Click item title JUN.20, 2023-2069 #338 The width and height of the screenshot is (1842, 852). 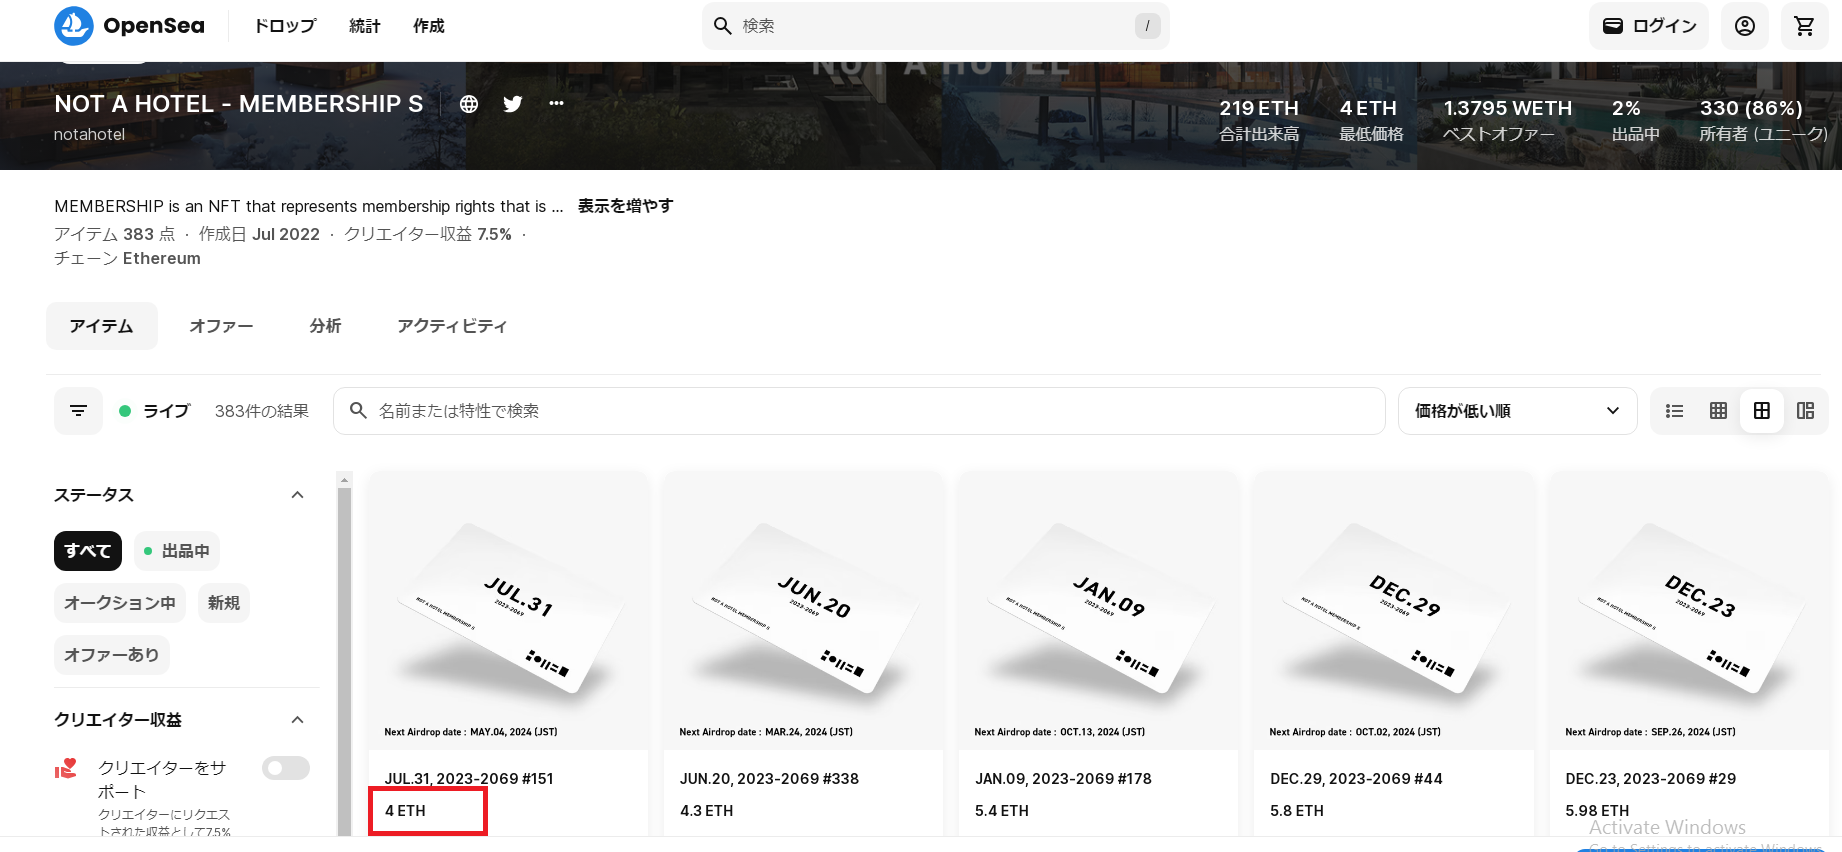click(770, 779)
